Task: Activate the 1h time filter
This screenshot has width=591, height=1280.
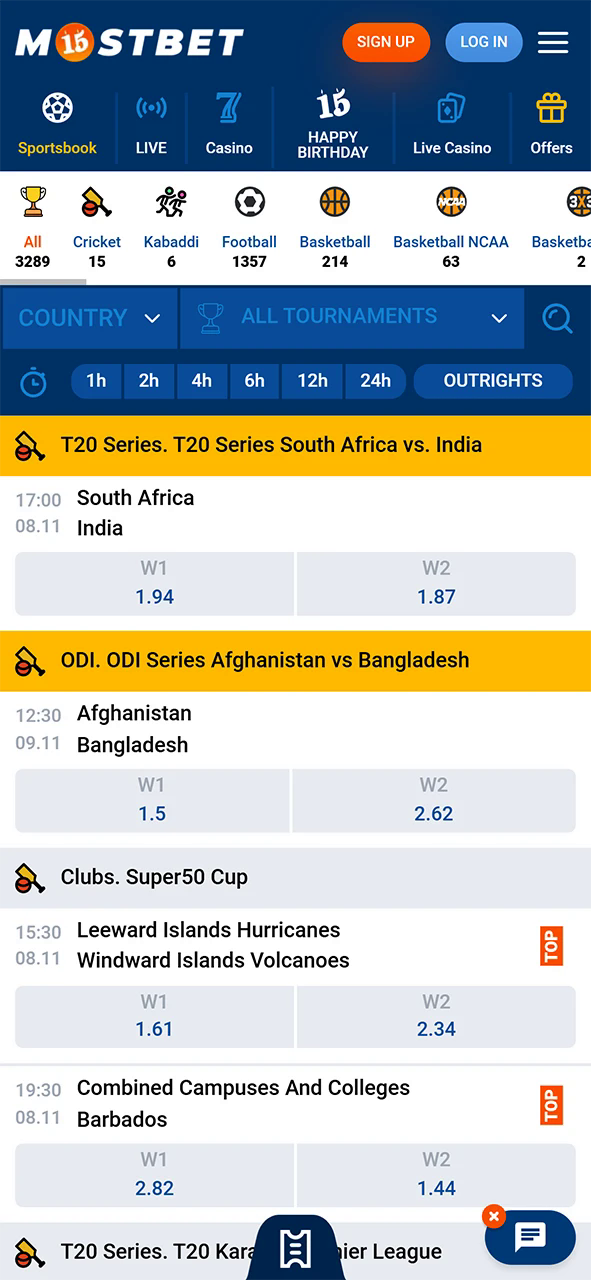Action: [95, 381]
